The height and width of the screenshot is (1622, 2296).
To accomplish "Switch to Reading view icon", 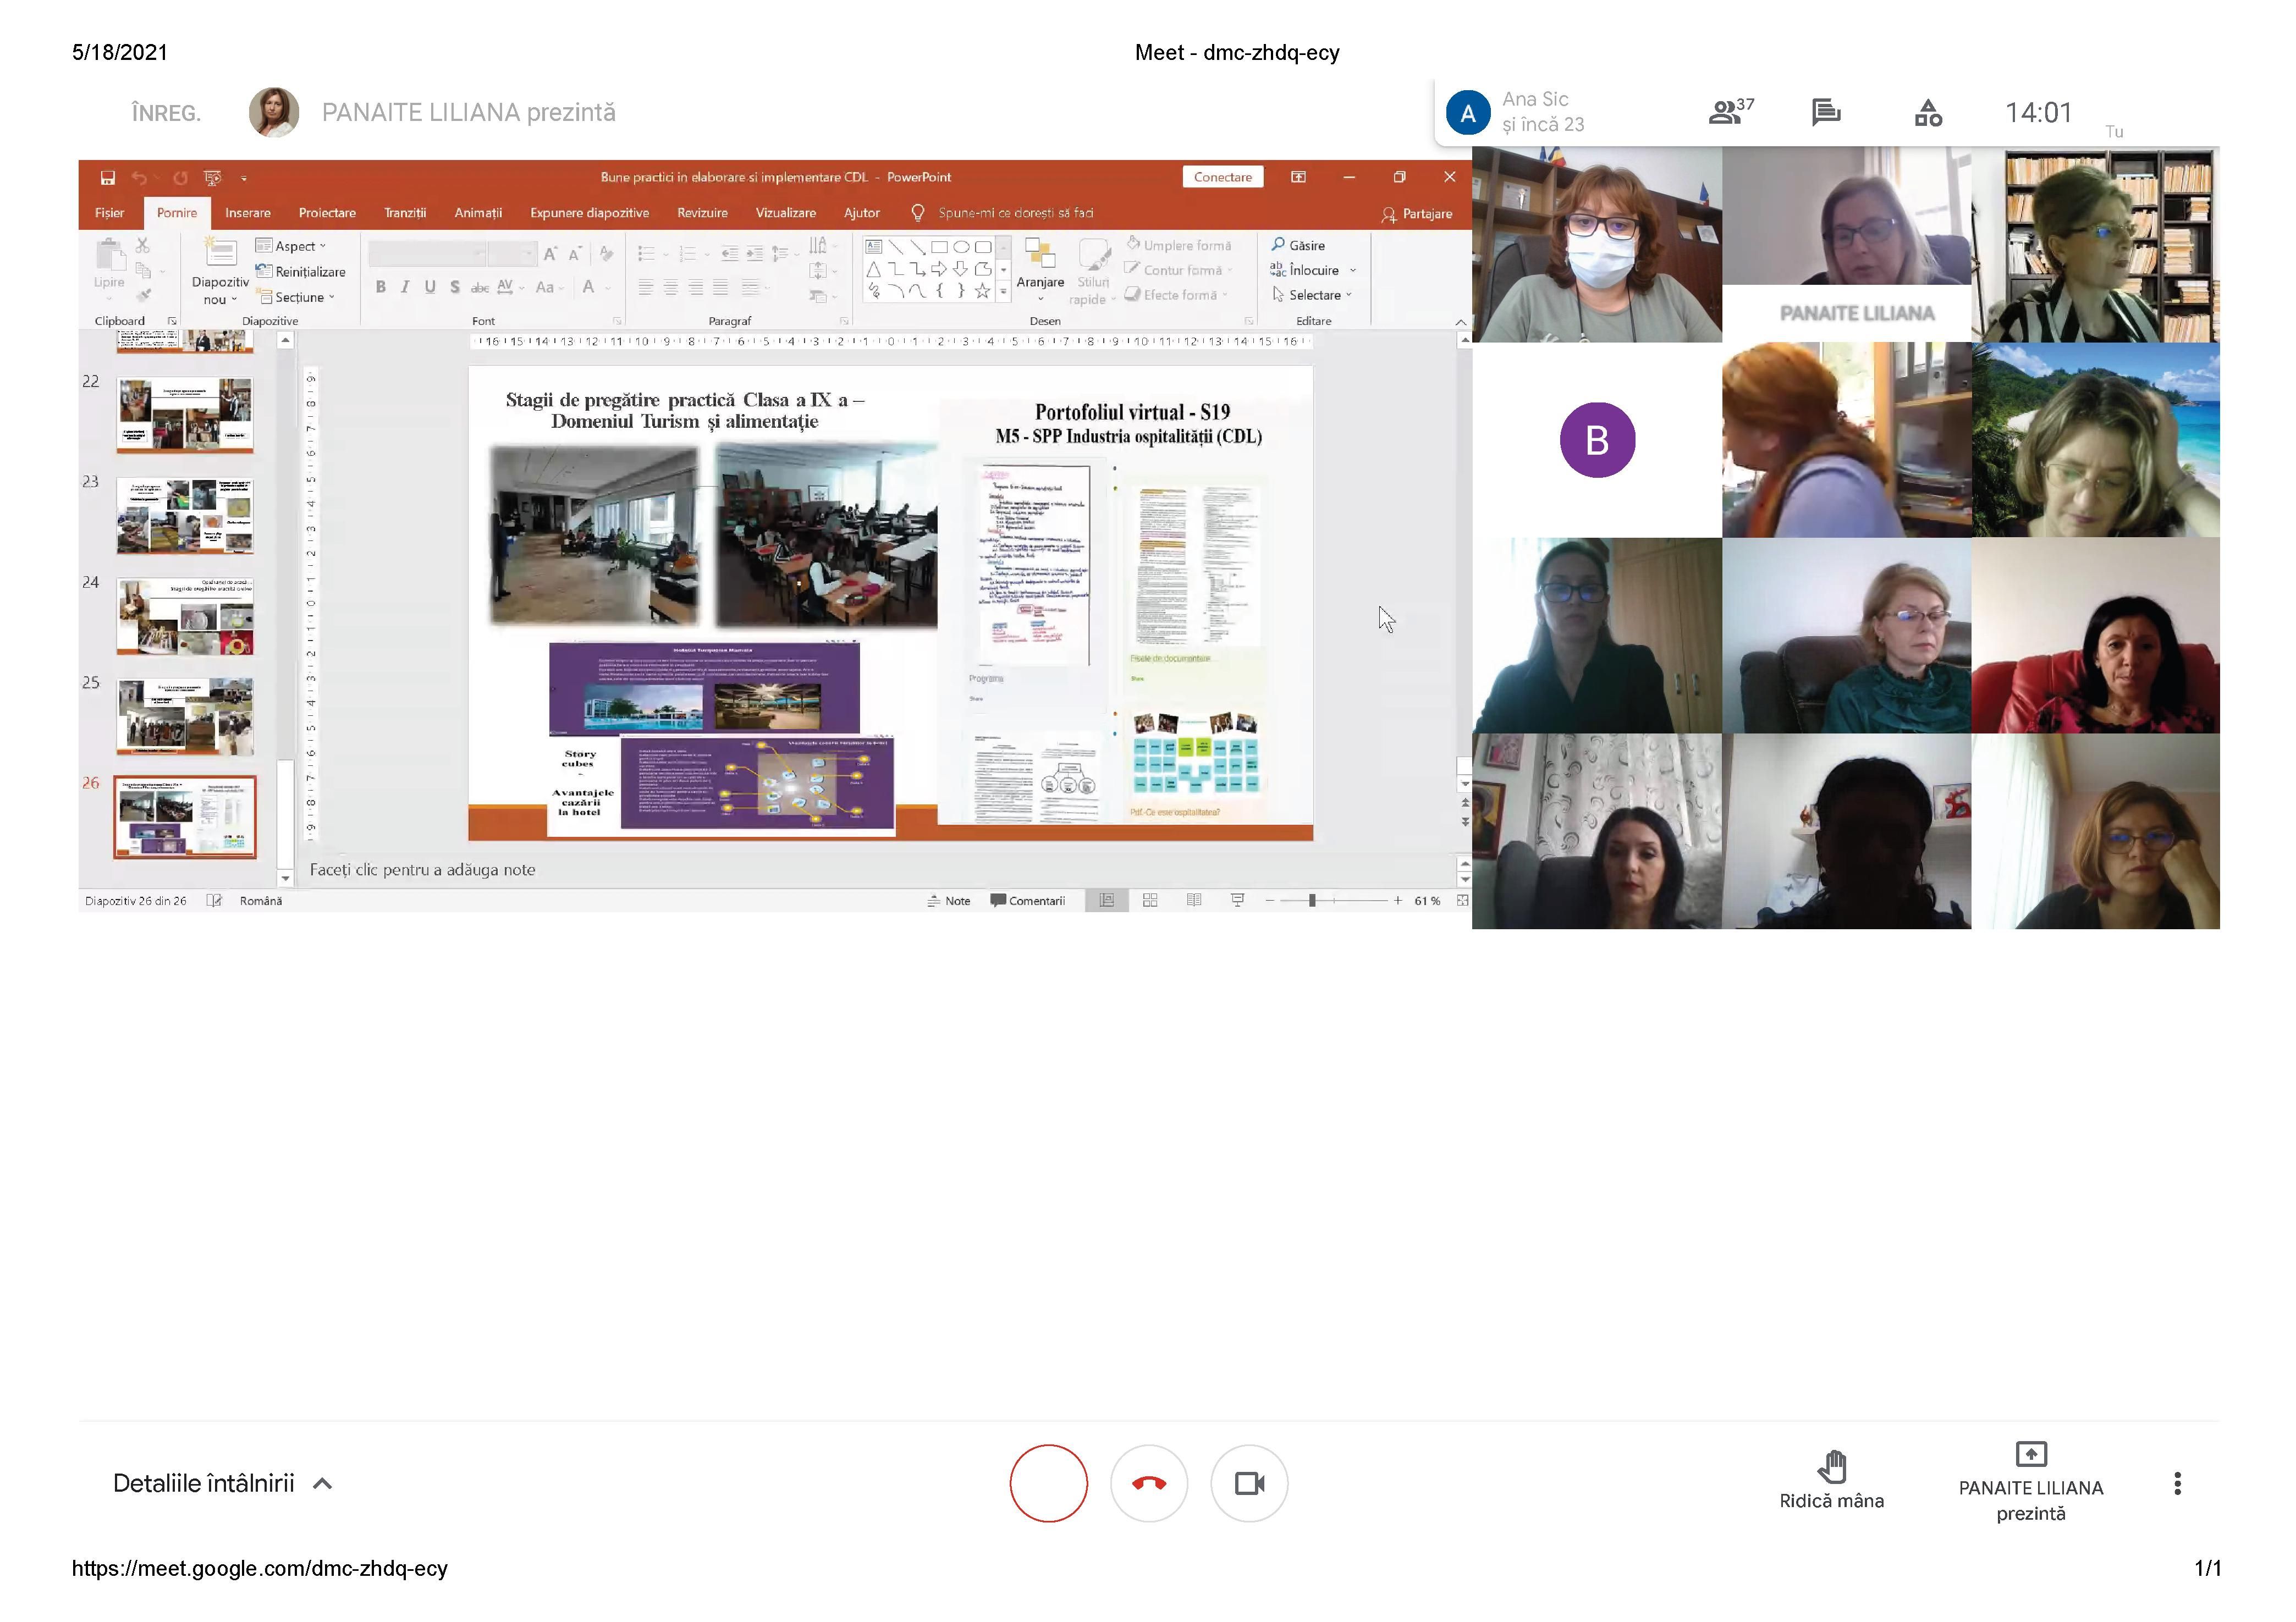I will tap(1194, 900).
